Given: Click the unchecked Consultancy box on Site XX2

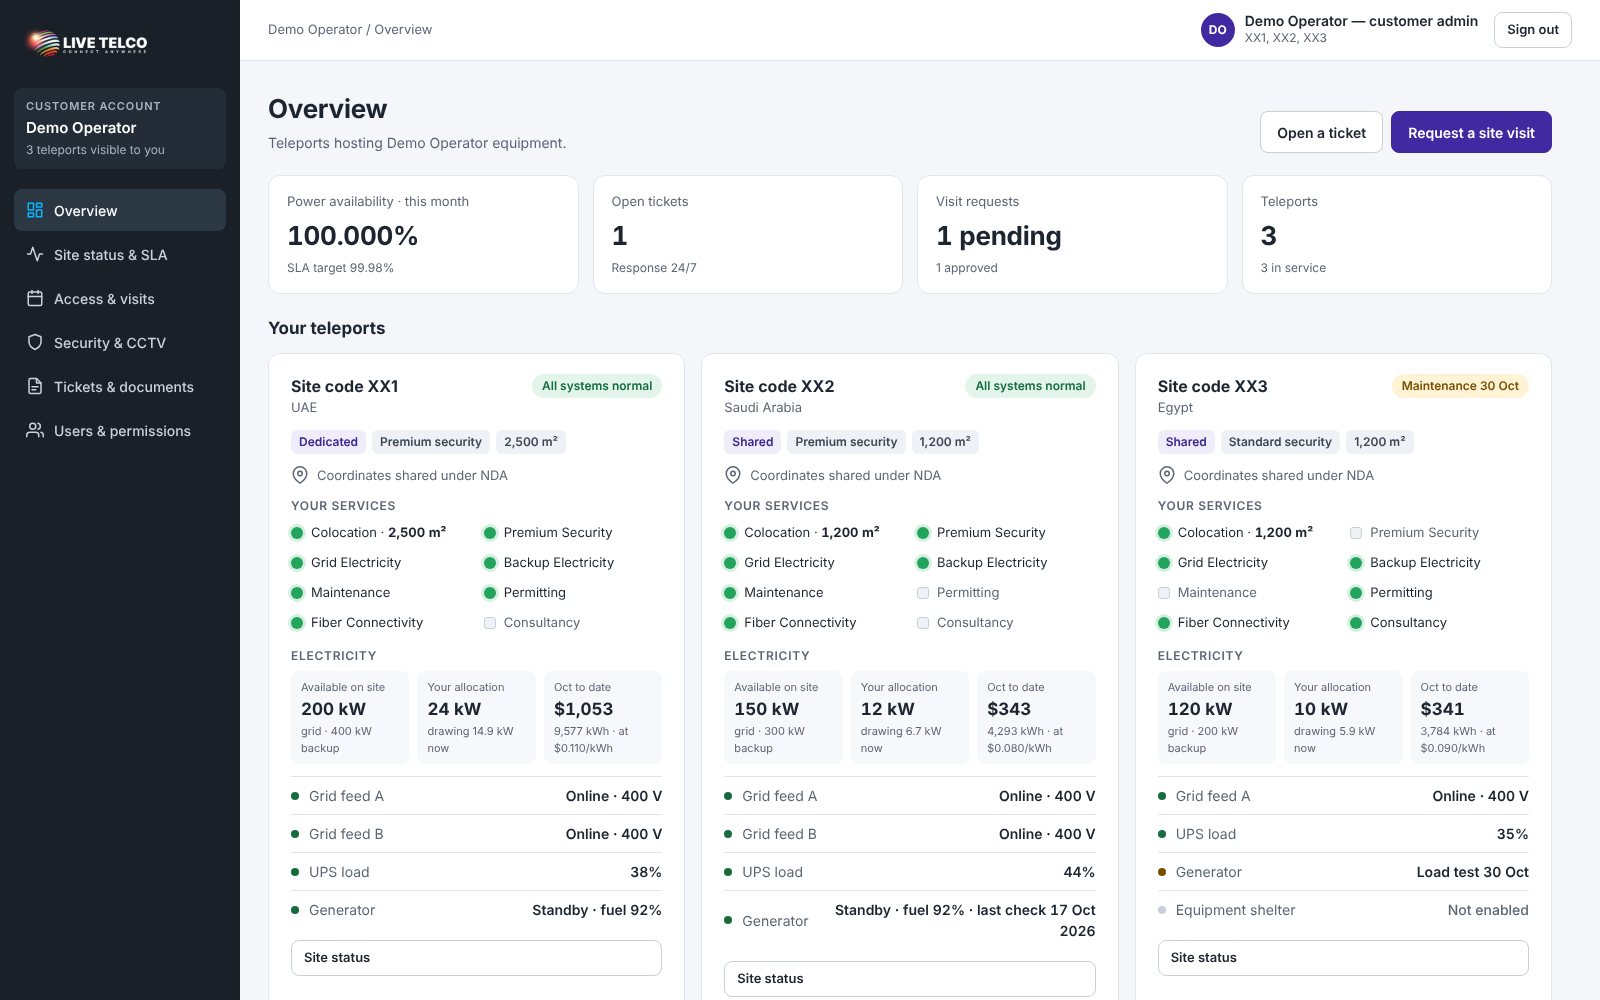Looking at the screenshot, I should pos(923,623).
